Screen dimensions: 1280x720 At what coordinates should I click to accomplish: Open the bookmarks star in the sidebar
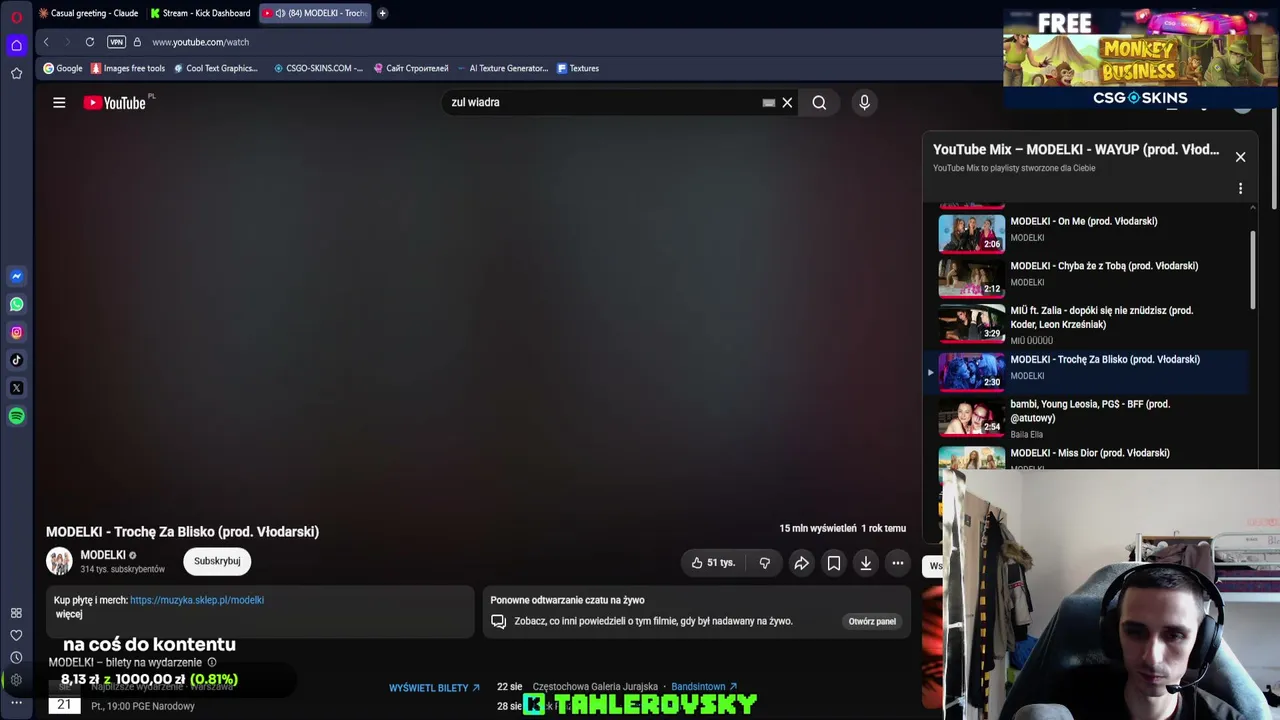click(x=16, y=73)
